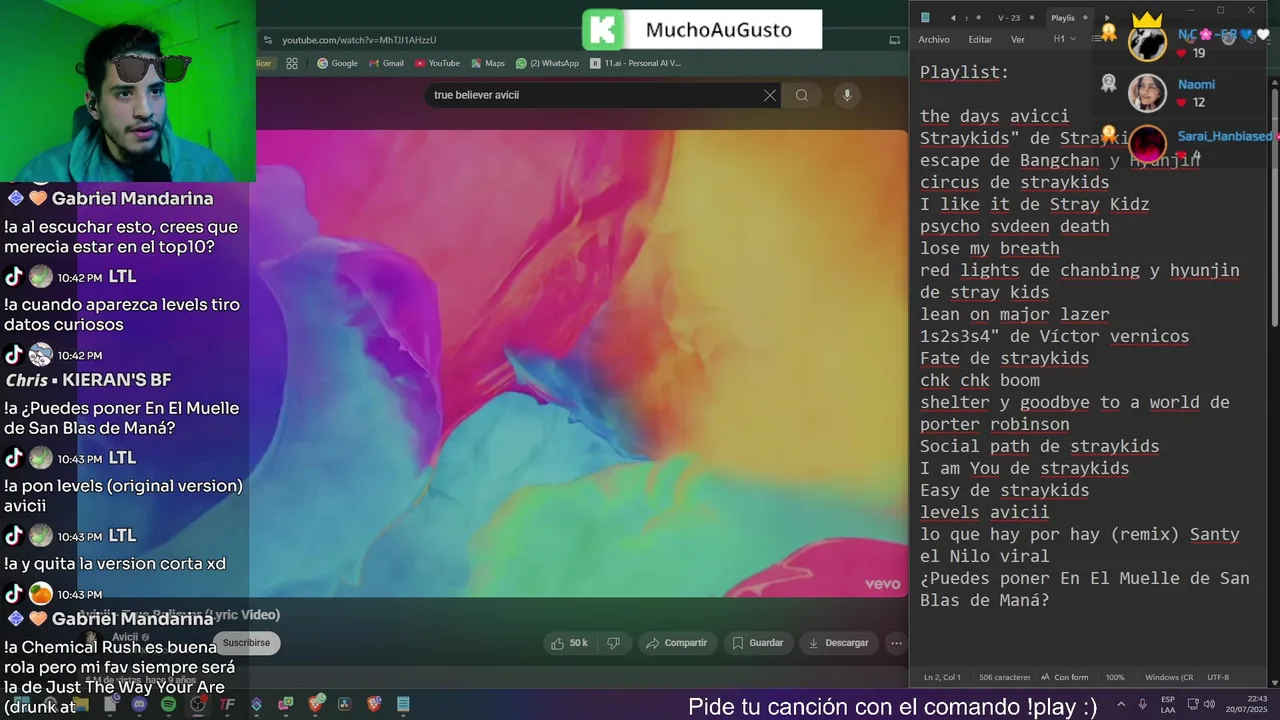Open the Ver menu in Notepad
1280x720 pixels.
pos(1018,40)
